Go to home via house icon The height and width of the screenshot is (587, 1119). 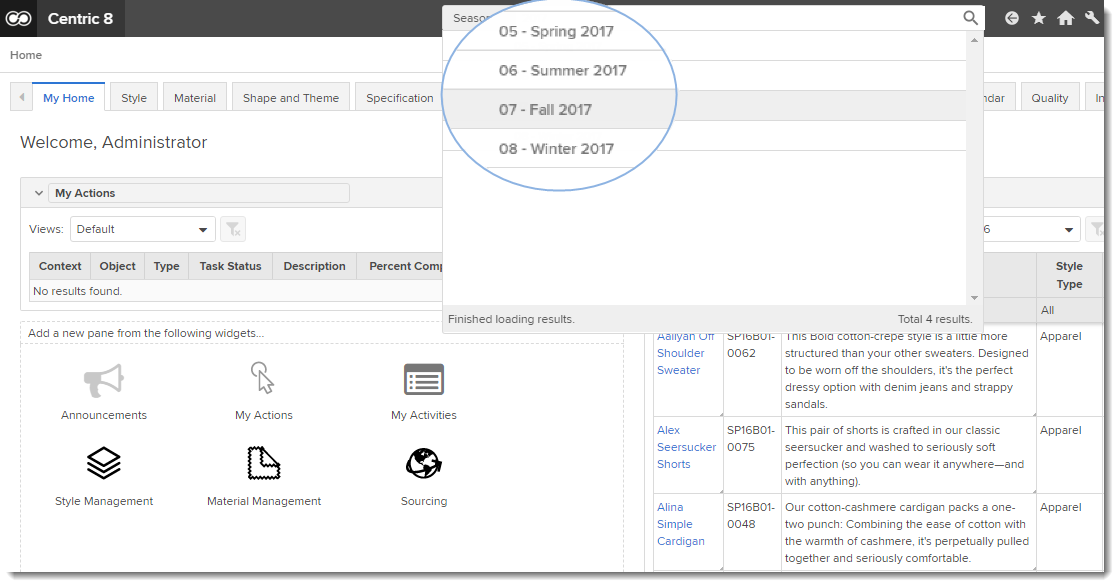pos(1066,18)
